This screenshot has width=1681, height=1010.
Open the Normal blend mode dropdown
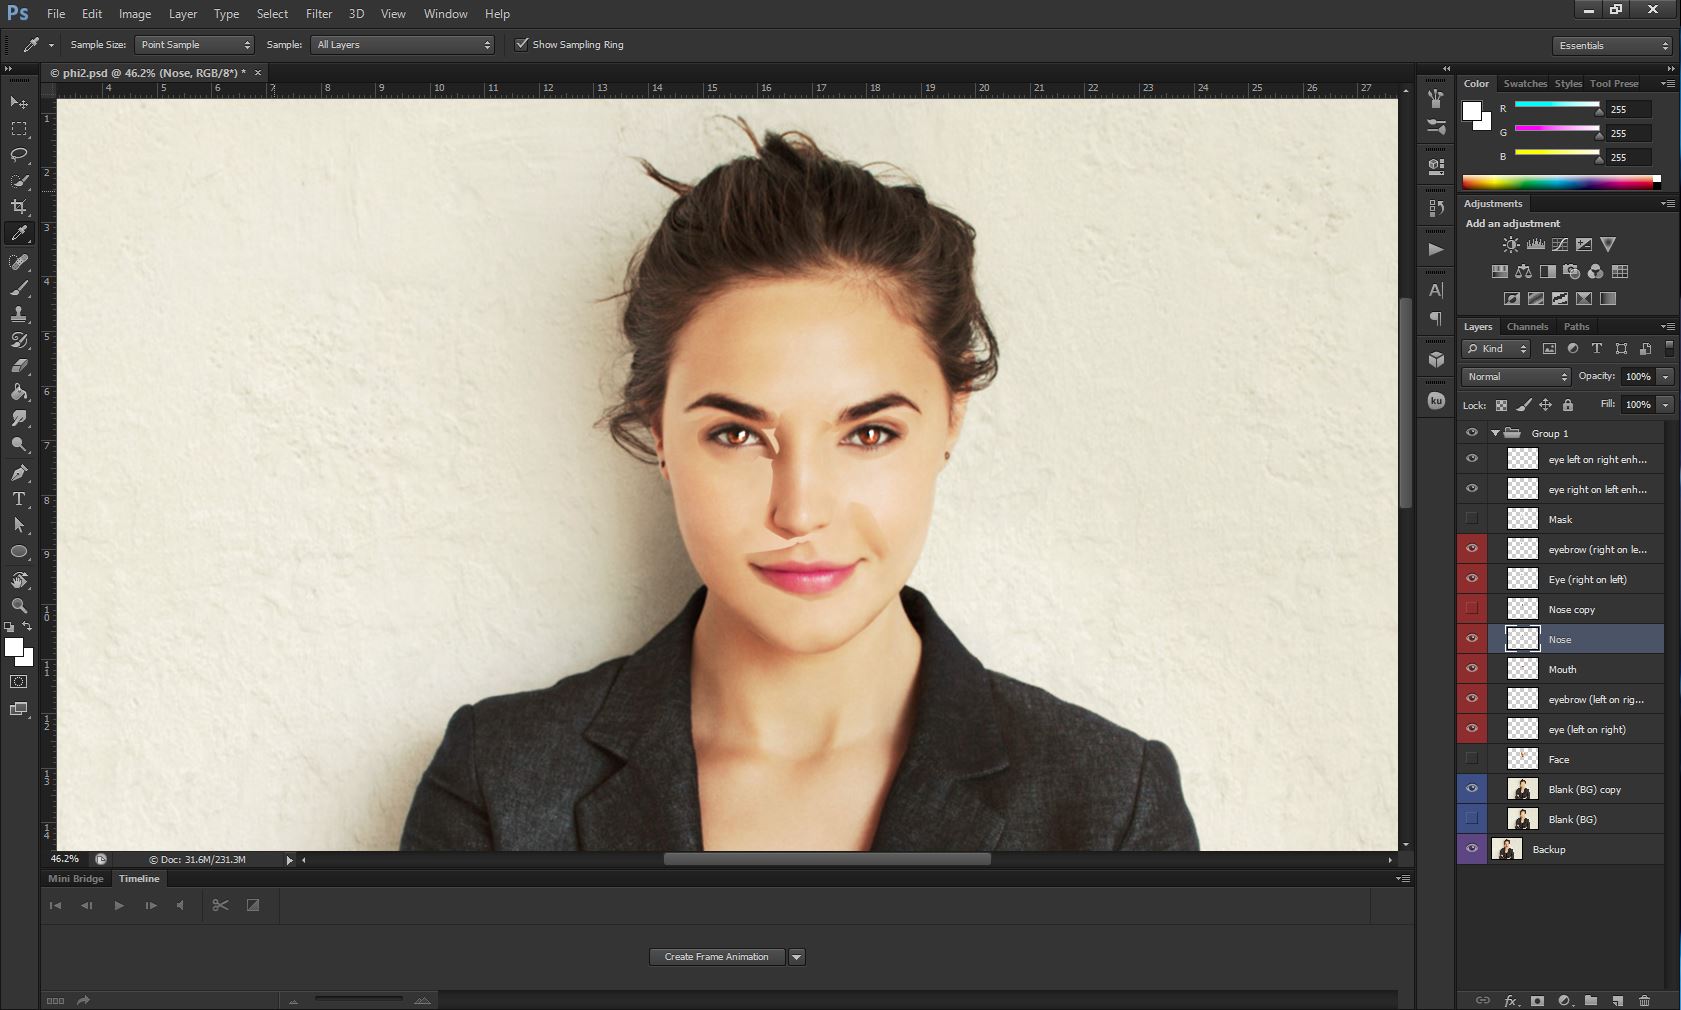pyautogui.click(x=1516, y=376)
